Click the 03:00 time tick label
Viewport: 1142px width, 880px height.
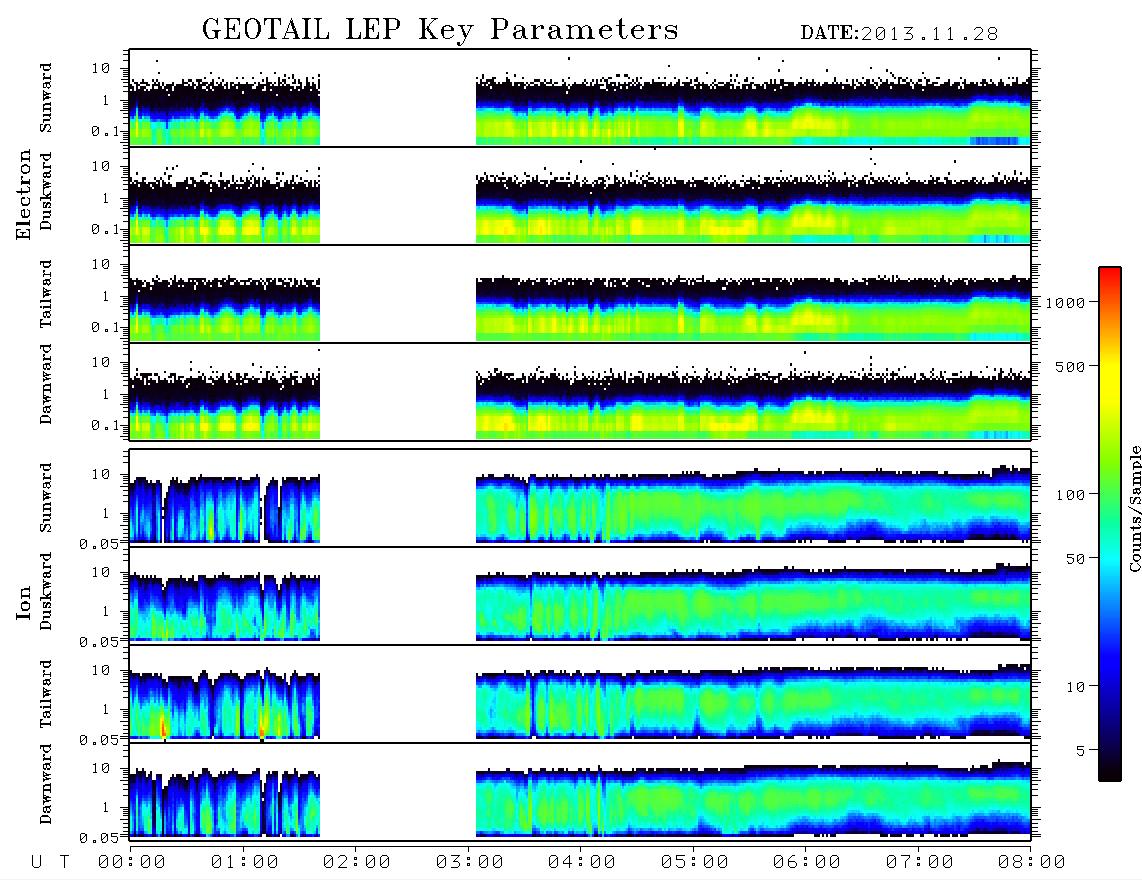[x=470, y=863]
